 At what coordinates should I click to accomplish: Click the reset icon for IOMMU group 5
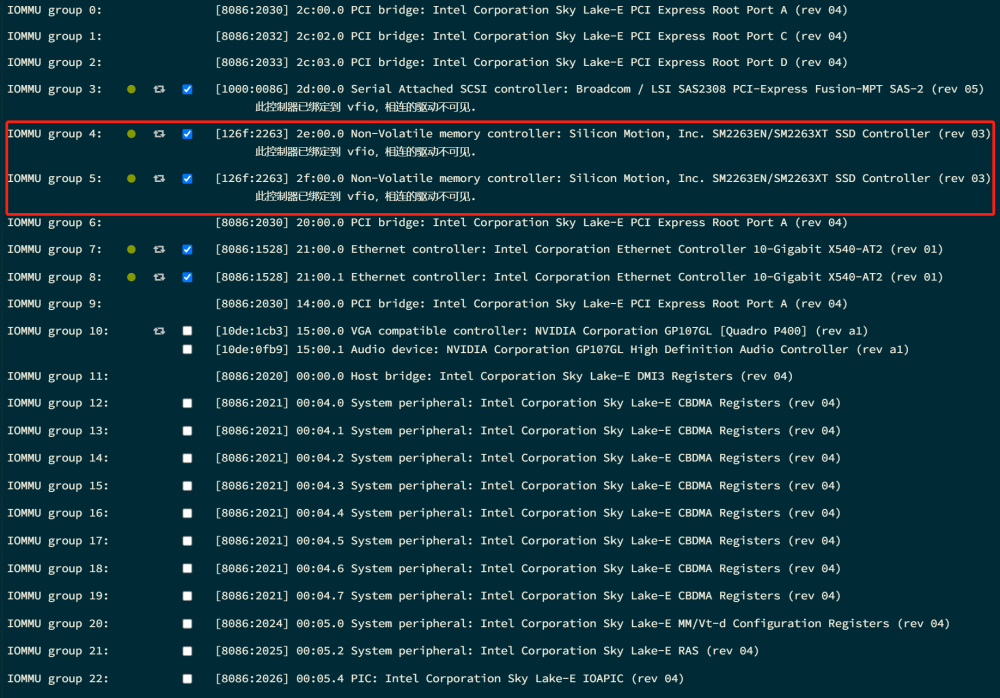click(x=159, y=179)
